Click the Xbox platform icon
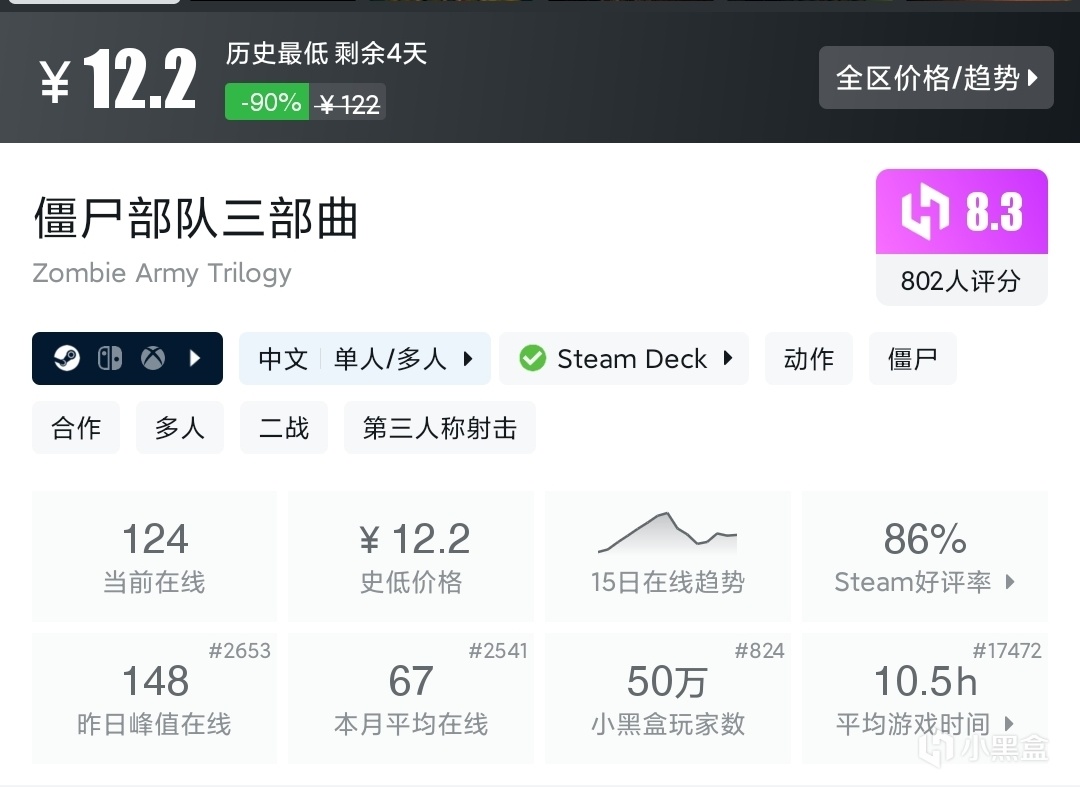 [152, 358]
